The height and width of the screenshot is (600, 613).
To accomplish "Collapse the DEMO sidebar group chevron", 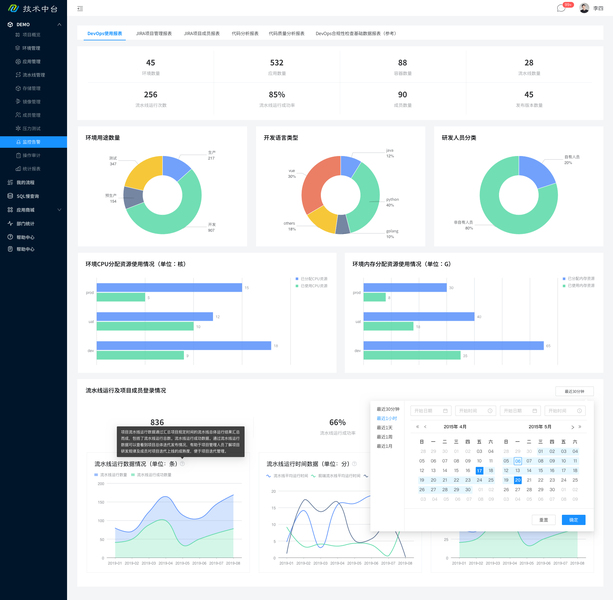I will pyautogui.click(x=59, y=24).
